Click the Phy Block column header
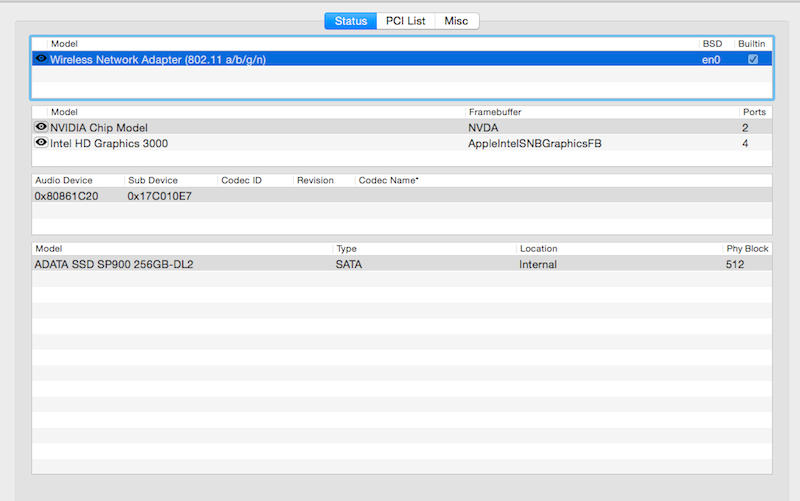800x501 pixels. (747, 248)
